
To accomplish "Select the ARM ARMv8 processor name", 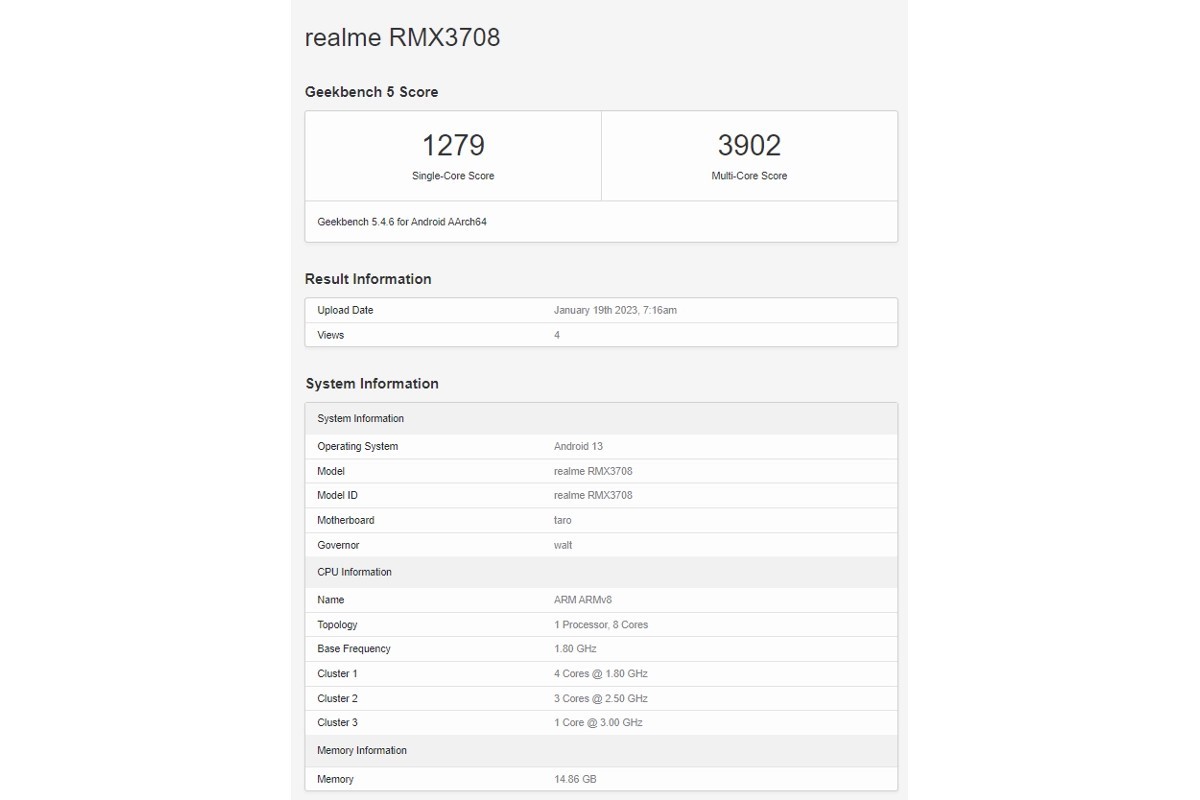I will tap(583, 600).
